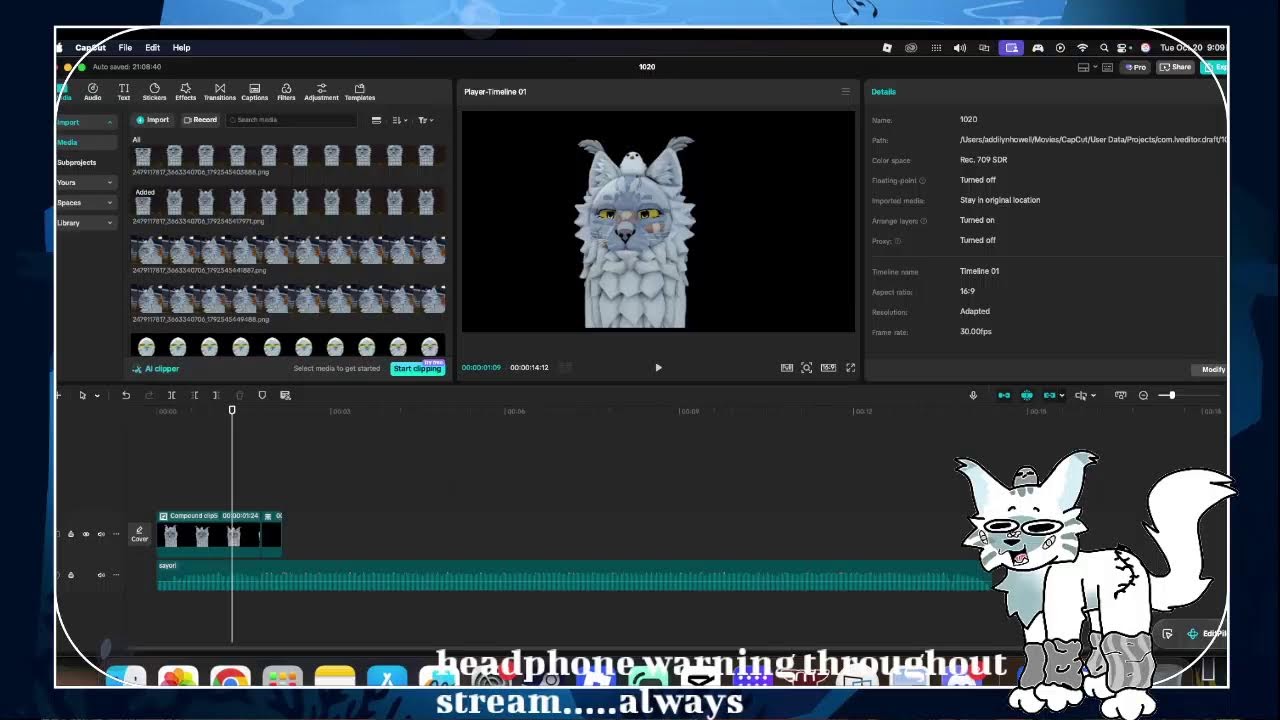
Task: Click the AI clipper scissors icon
Action: tap(138, 369)
